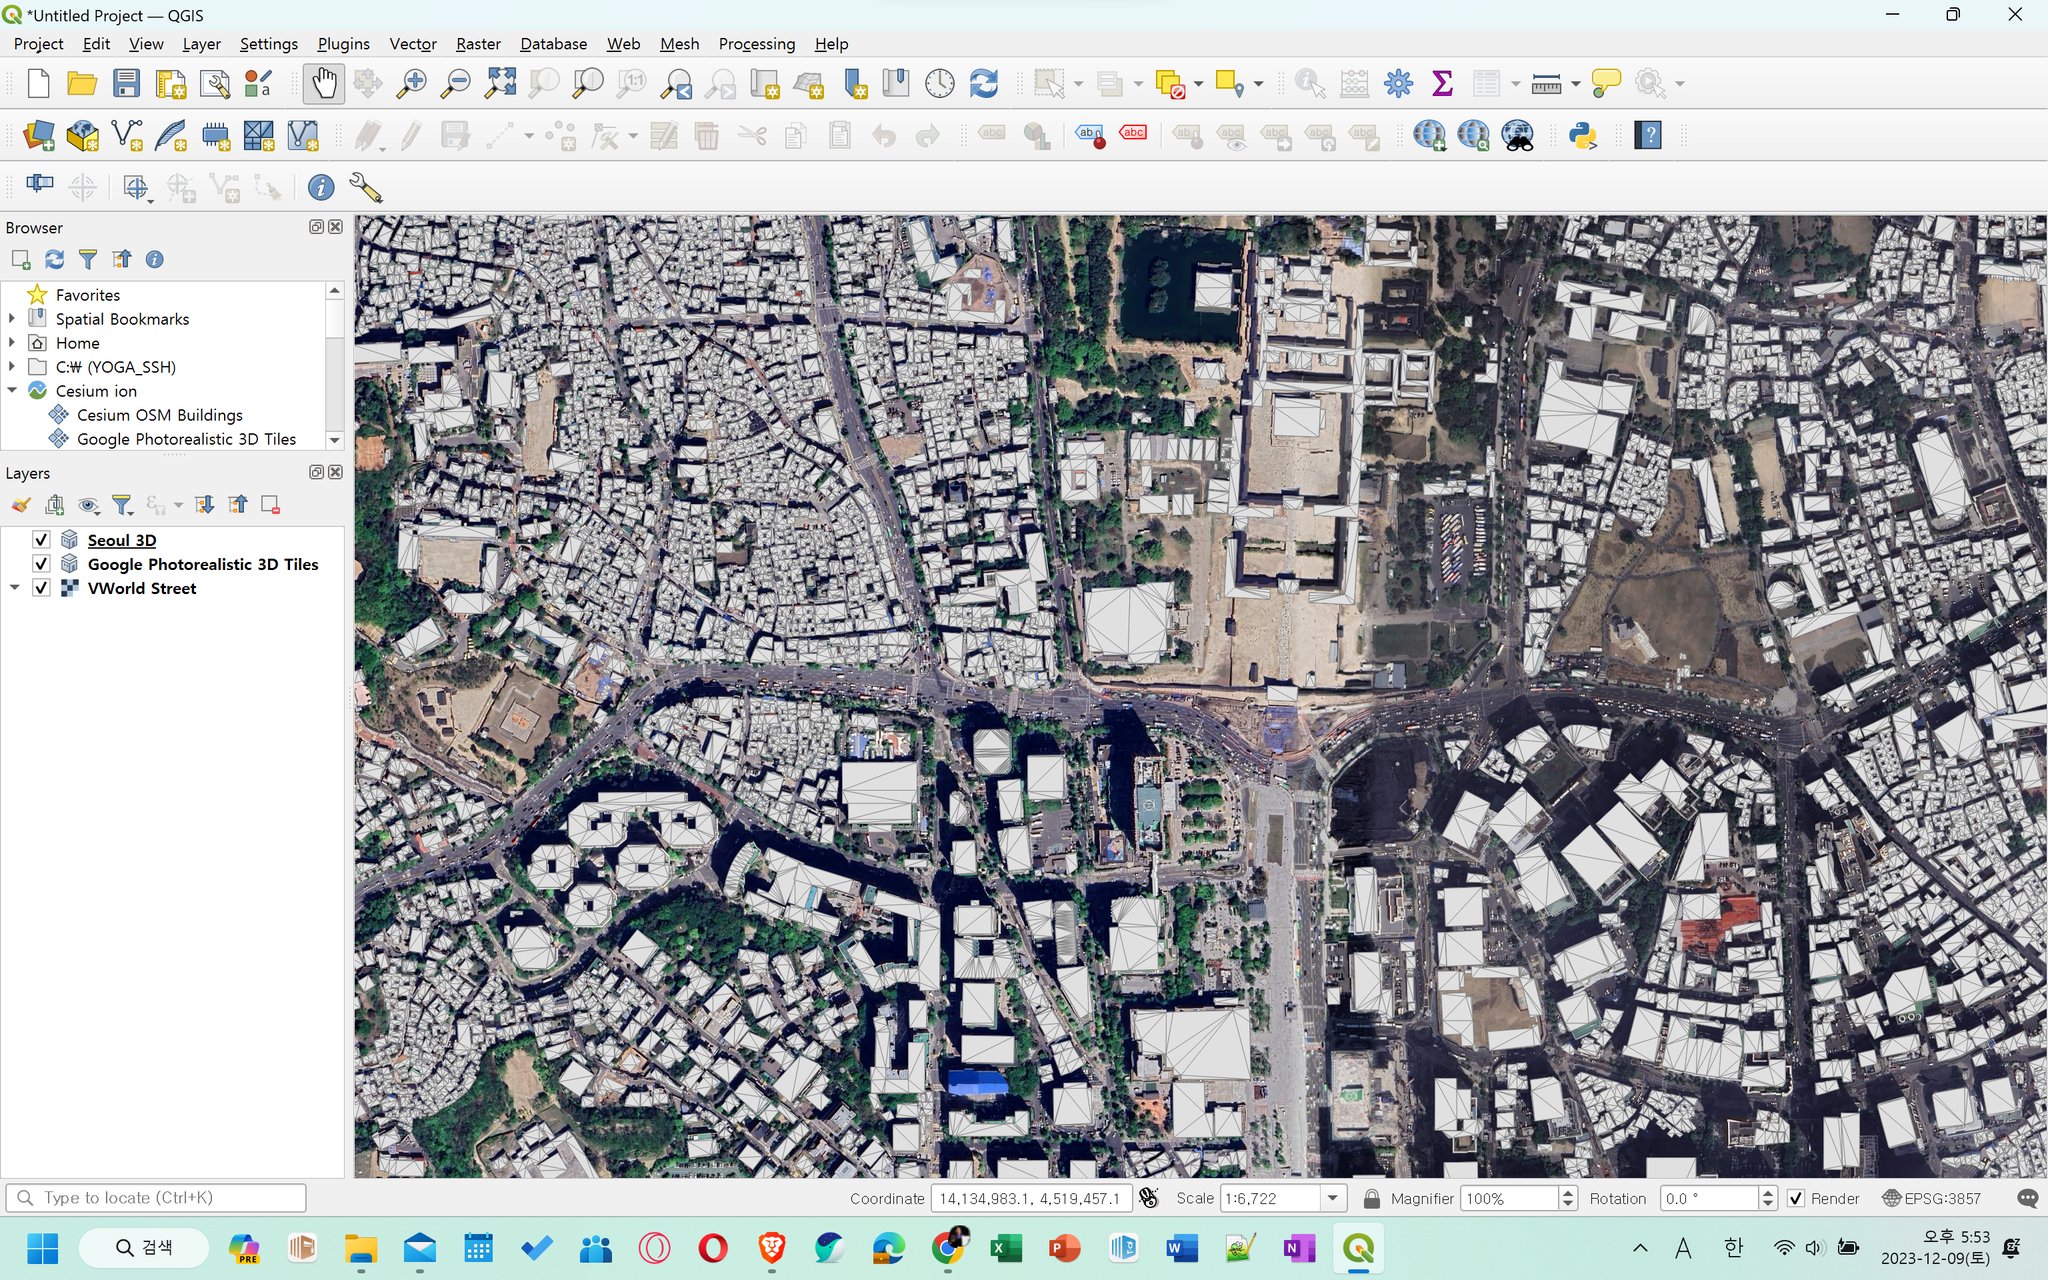Viewport: 2048px width, 1280px height.
Task: Open the Scale dropdown arrow
Action: pyautogui.click(x=1332, y=1198)
